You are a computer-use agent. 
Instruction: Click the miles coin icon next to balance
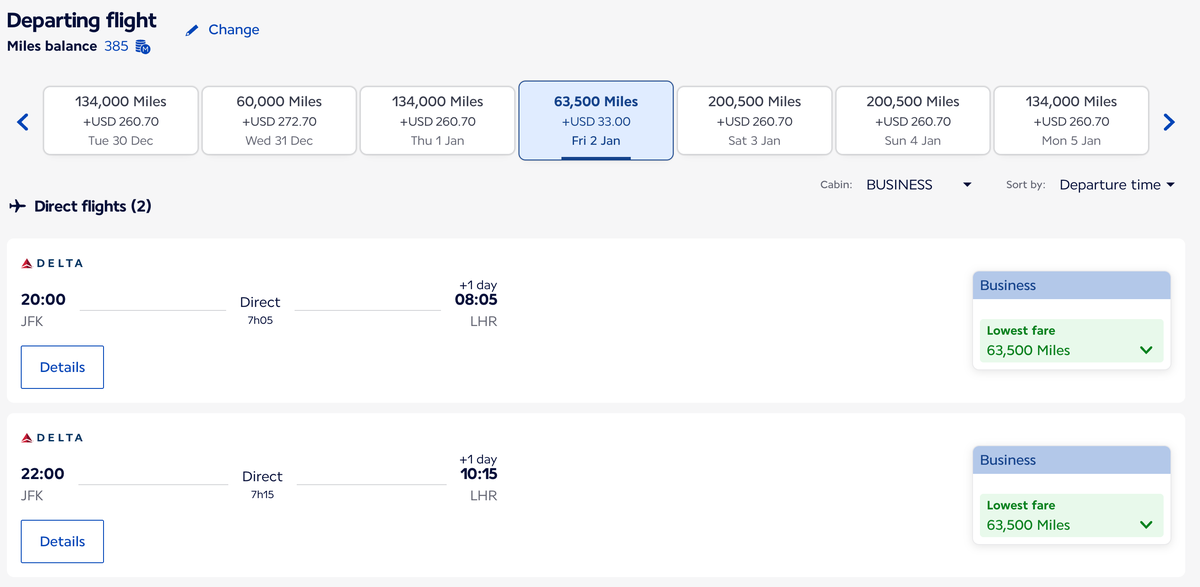click(x=143, y=47)
